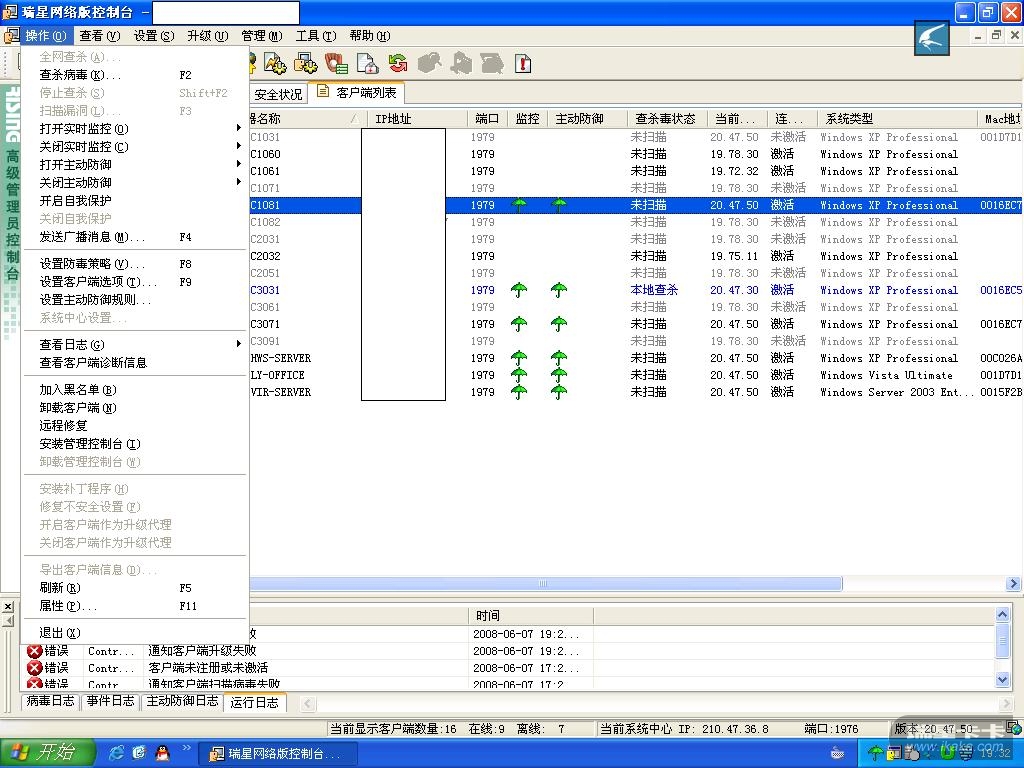Switch to the 病毒日志 tab
The height and width of the screenshot is (768, 1024).
tap(51, 701)
